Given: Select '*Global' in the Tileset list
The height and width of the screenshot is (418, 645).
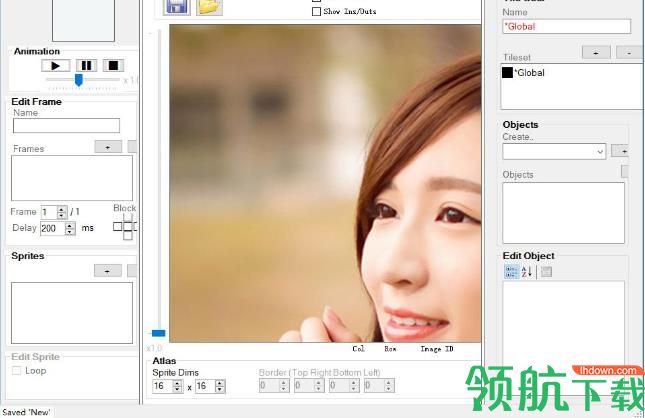Looking at the screenshot, I should 530,73.
